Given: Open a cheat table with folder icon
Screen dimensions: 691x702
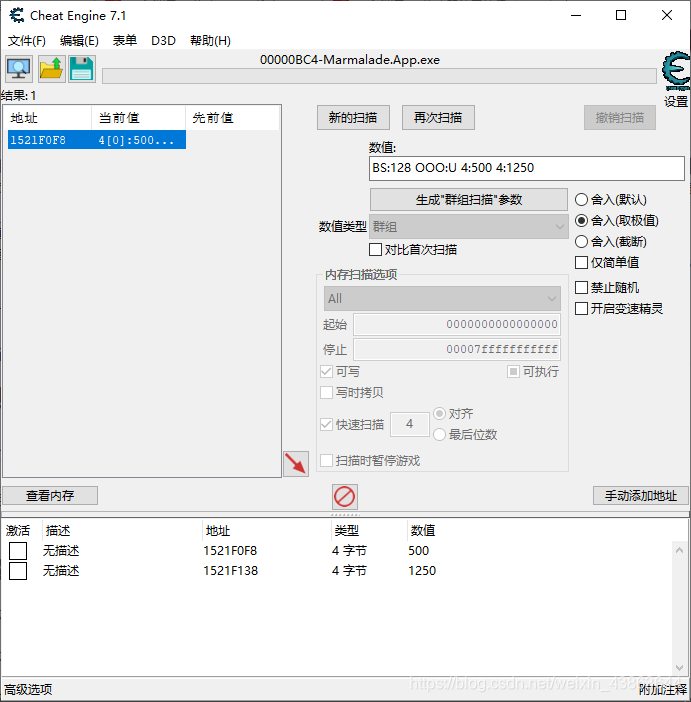Looking at the screenshot, I should (51, 69).
